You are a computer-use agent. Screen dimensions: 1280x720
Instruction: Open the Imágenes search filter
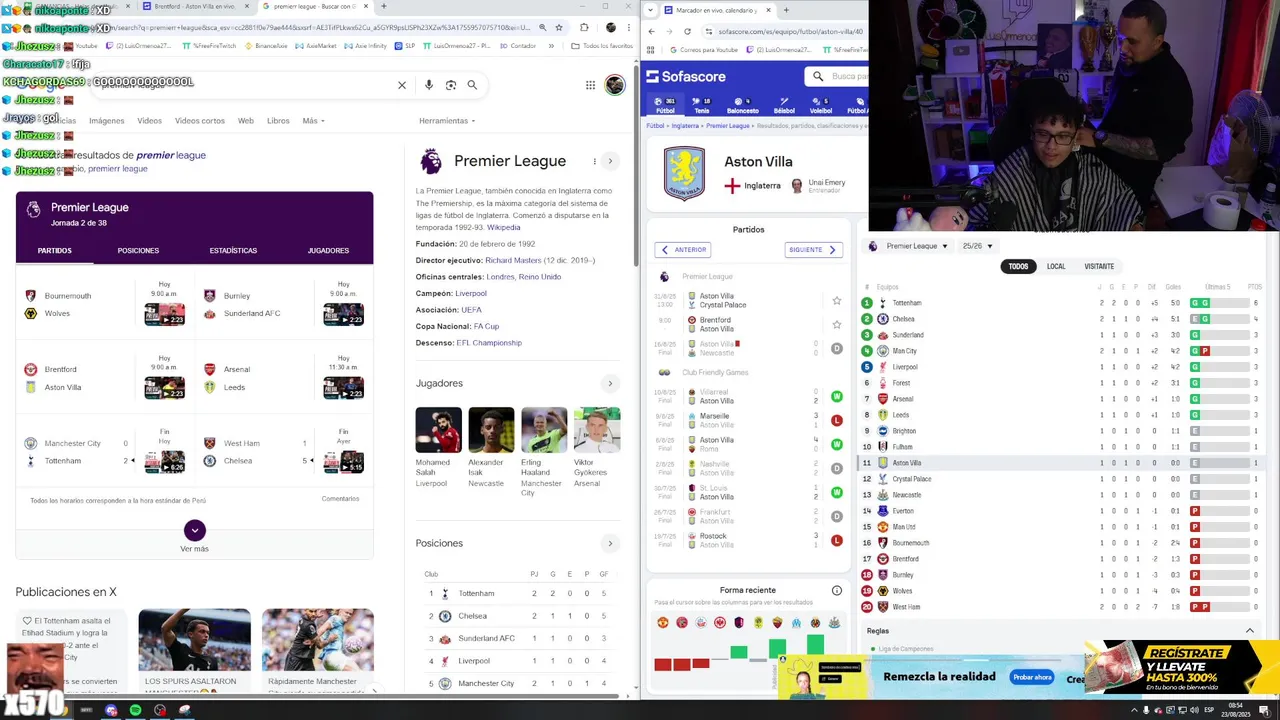click(x=106, y=121)
